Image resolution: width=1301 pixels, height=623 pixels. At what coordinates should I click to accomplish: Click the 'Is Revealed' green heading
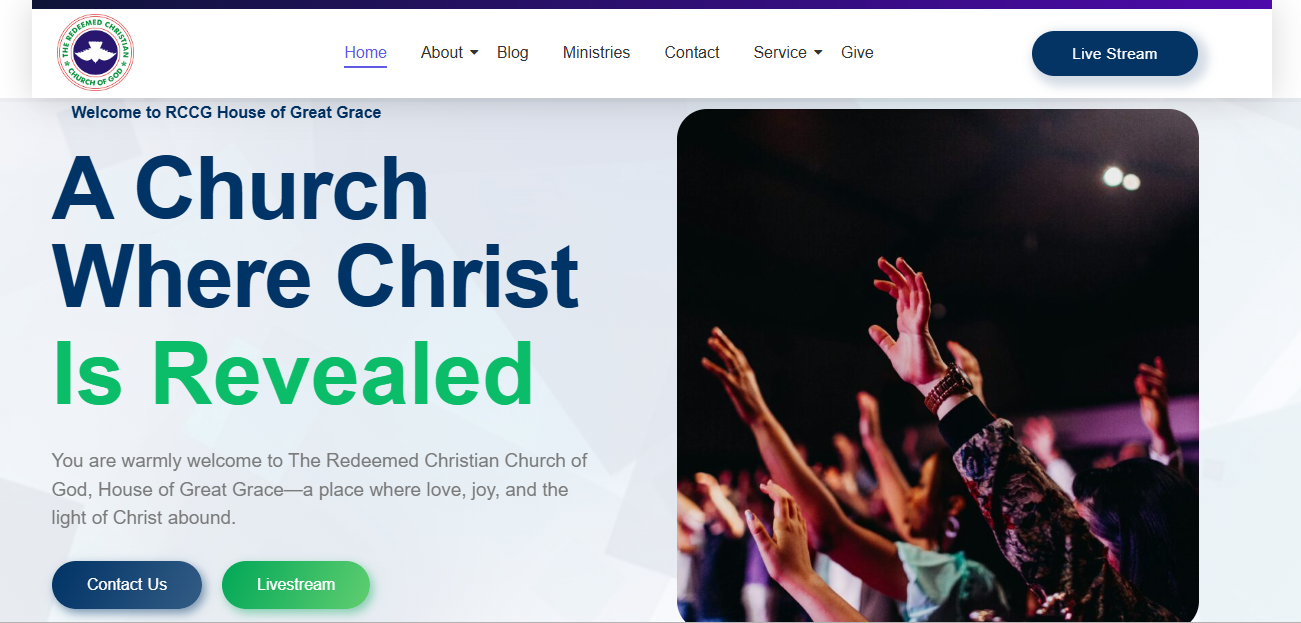293,374
